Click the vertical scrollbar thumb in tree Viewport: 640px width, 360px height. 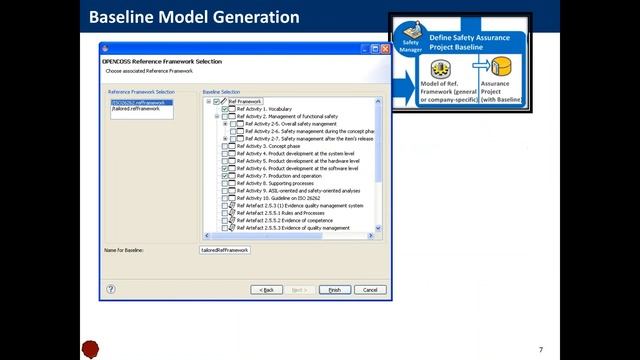pos(378,143)
